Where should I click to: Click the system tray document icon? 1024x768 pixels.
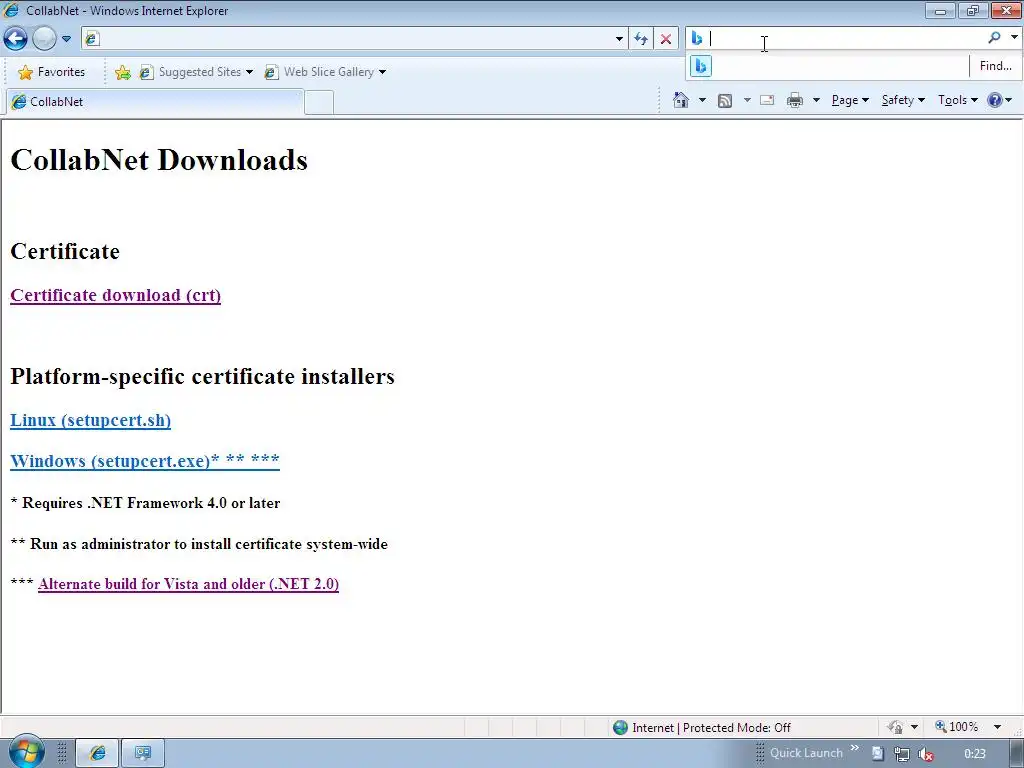[878, 754]
